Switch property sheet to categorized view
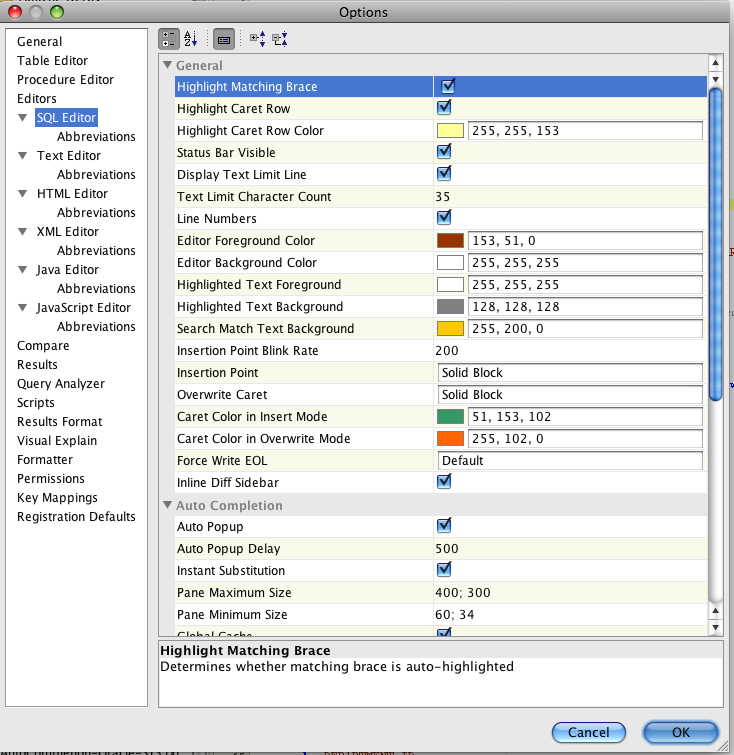The width and height of the screenshot is (734, 755). pyautogui.click(x=169, y=39)
